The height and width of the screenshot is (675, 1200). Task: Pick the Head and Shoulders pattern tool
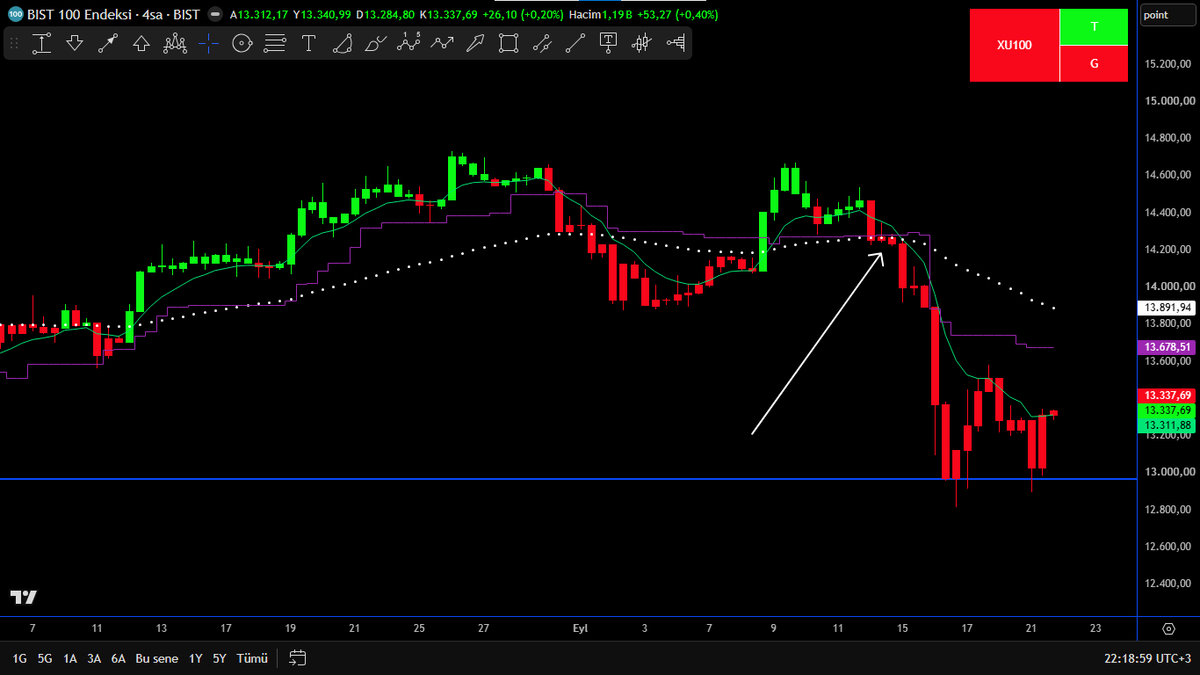175,43
